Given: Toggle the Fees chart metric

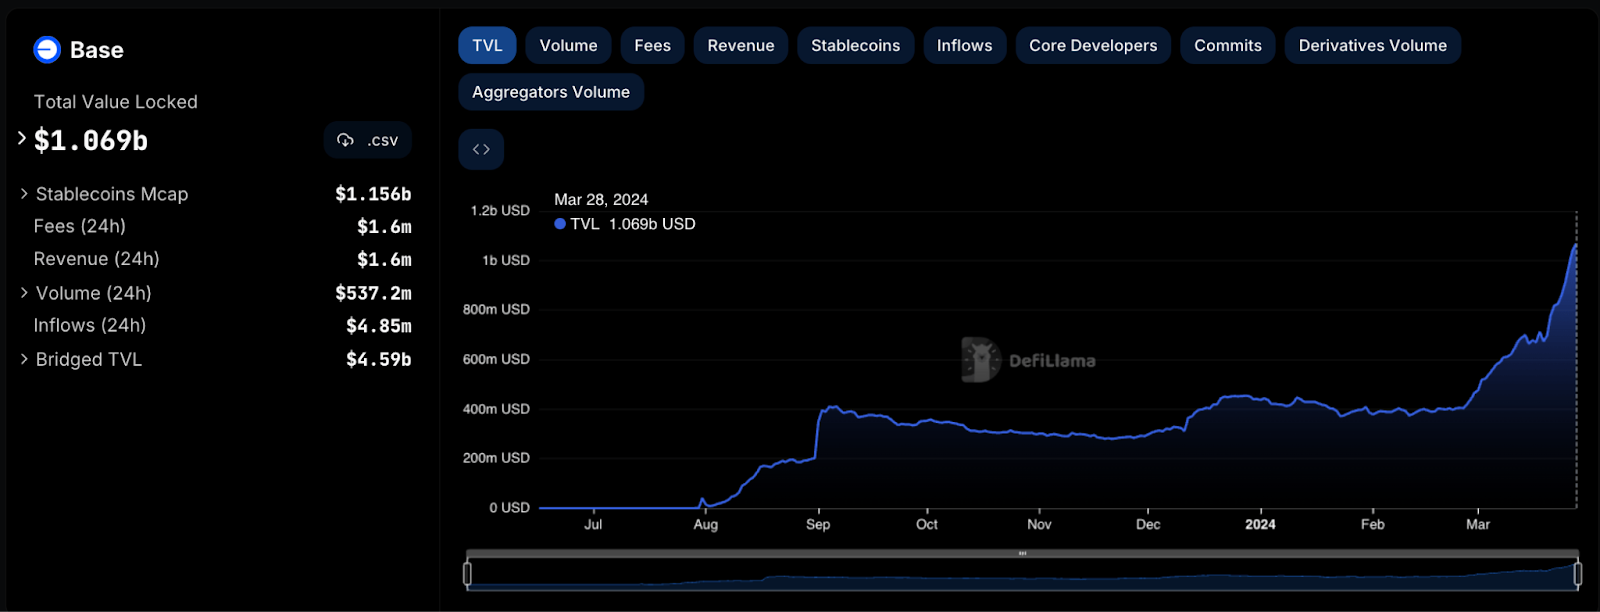Looking at the screenshot, I should [x=652, y=45].
